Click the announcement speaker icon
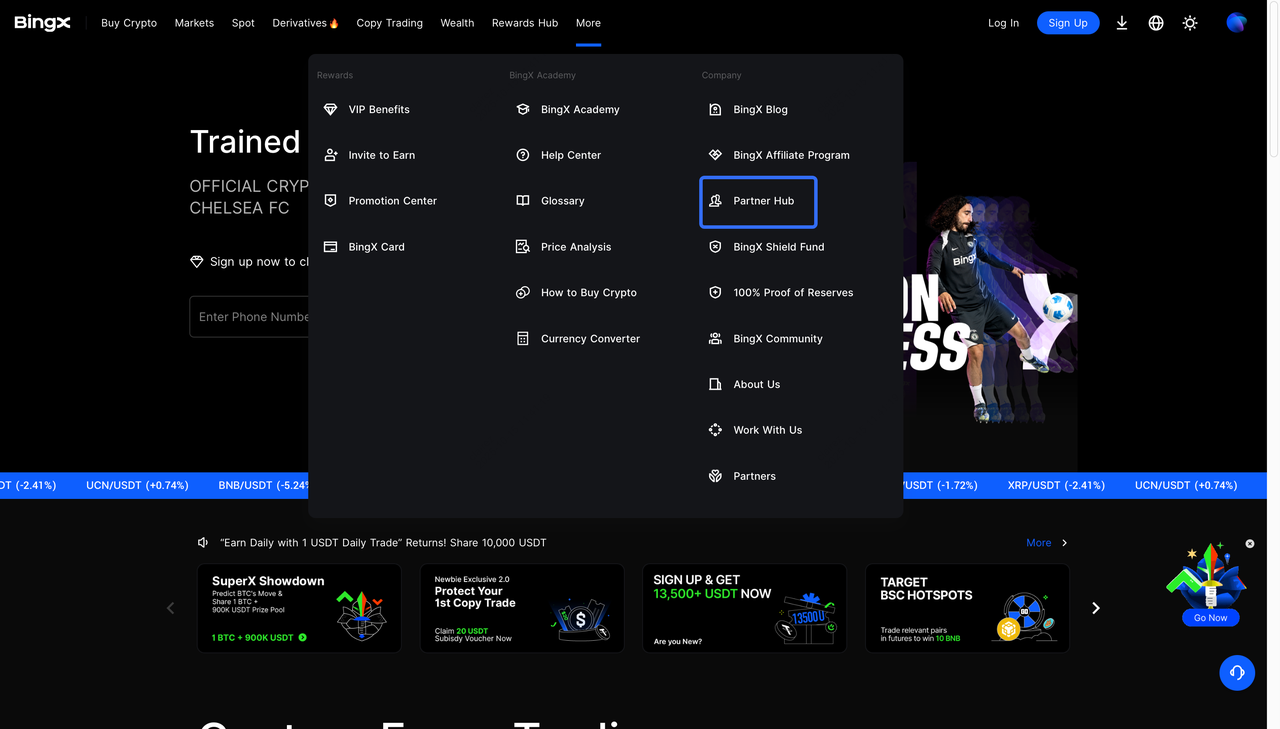This screenshot has width=1280, height=729. (x=203, y=543)
